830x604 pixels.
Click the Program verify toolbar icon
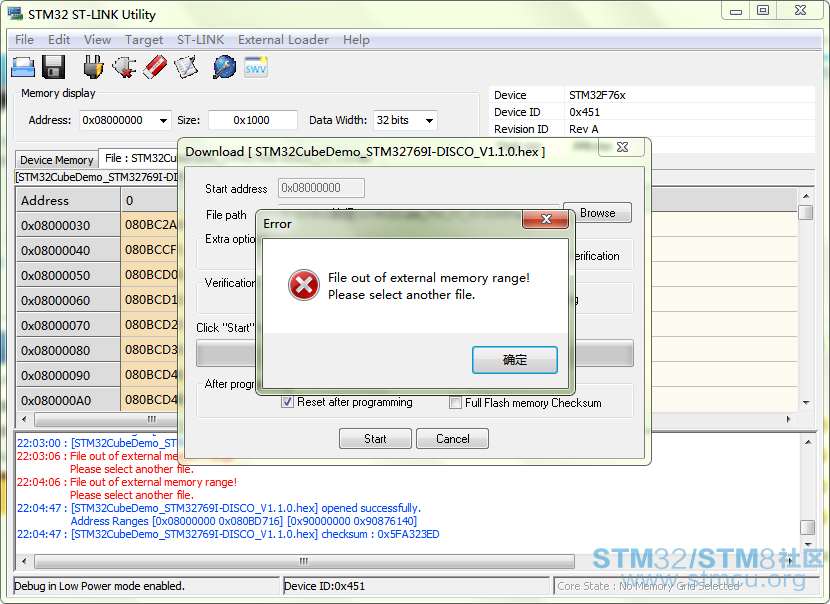click(186, 67)
